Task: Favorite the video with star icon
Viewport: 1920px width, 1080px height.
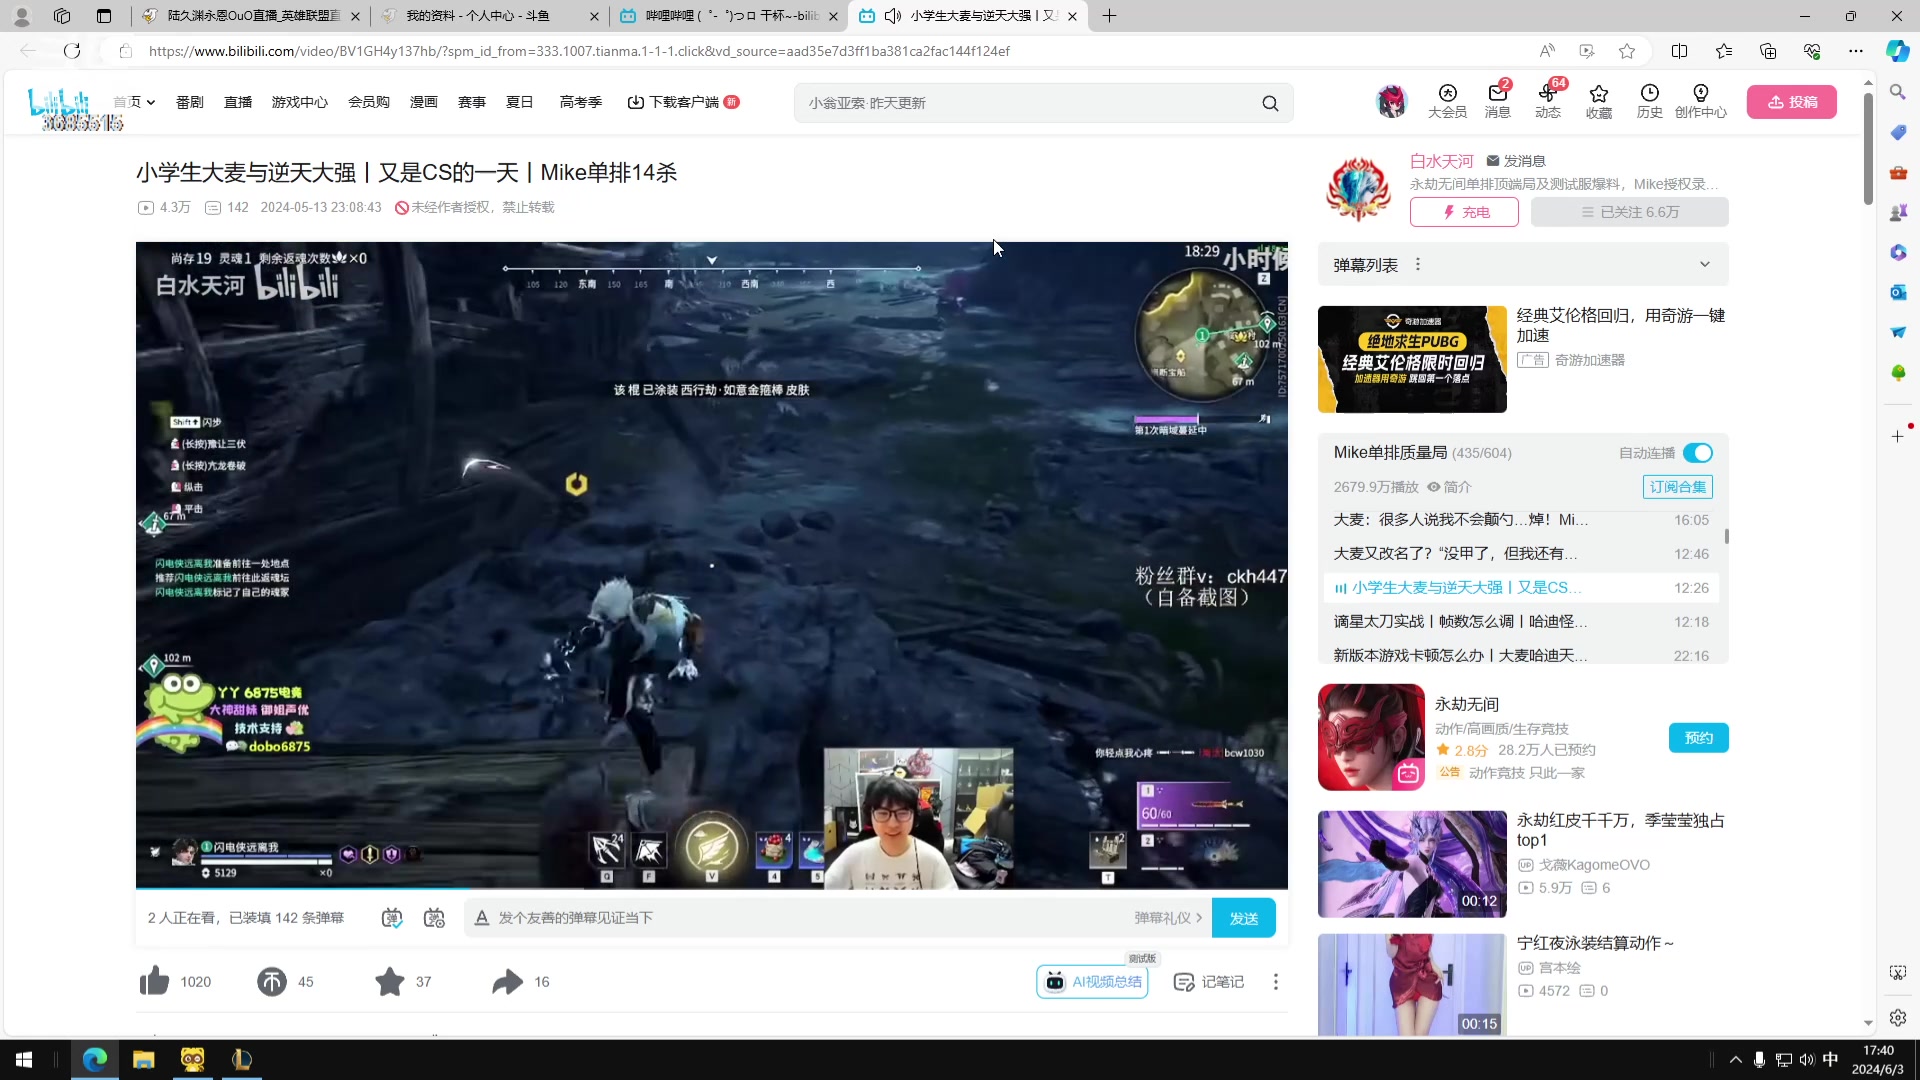Action: tap(389, 982)
